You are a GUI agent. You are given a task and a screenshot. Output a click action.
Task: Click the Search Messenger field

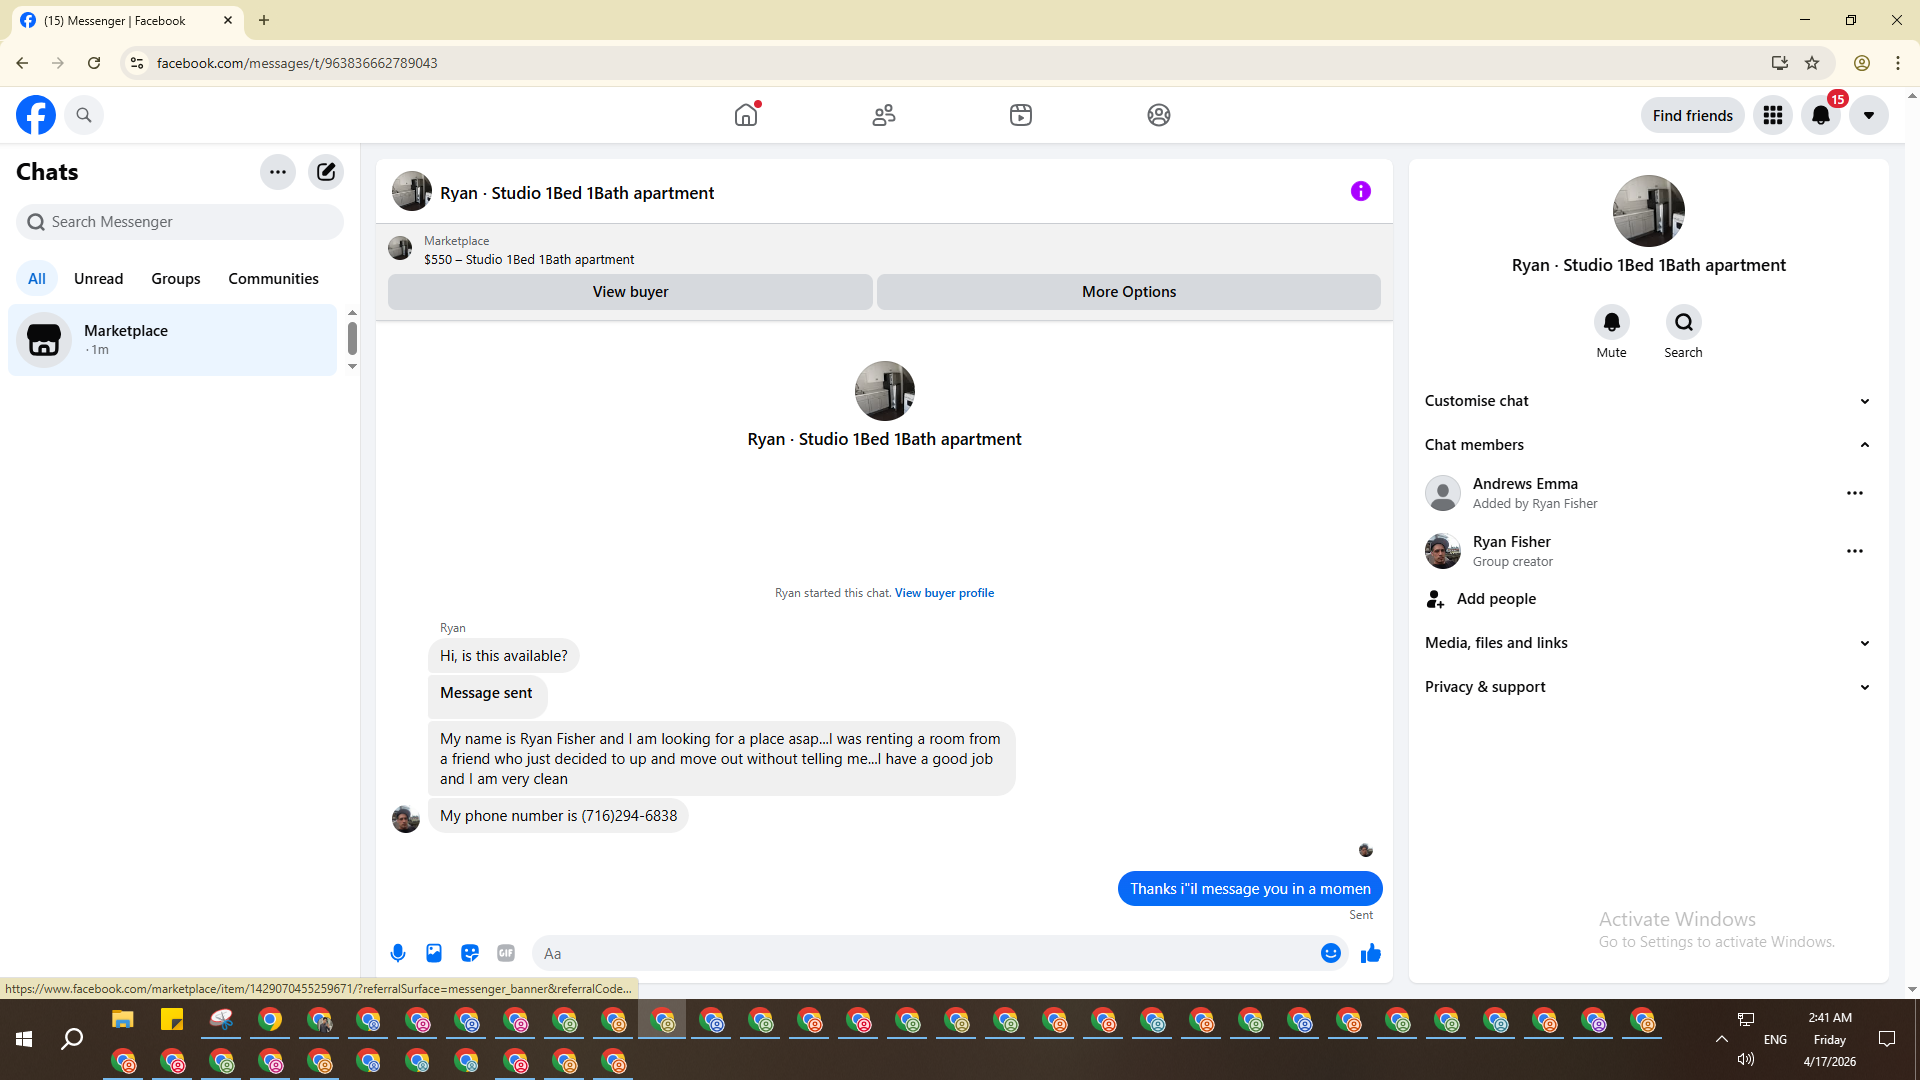tap(180, 222)
